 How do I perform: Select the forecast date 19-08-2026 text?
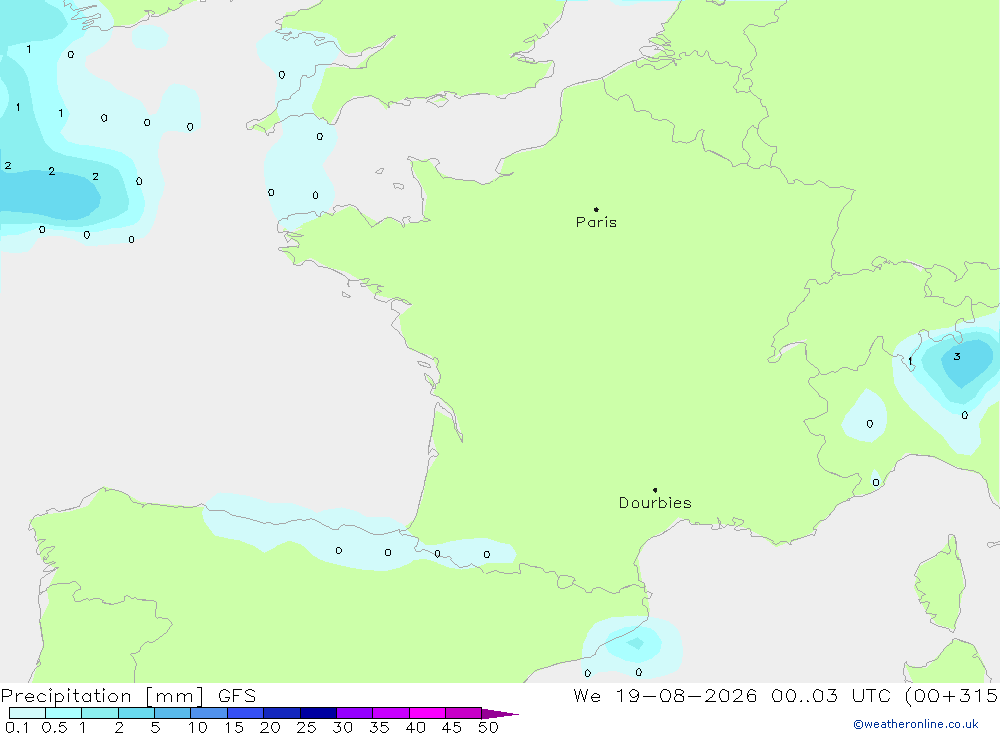(x=686, y=696)
